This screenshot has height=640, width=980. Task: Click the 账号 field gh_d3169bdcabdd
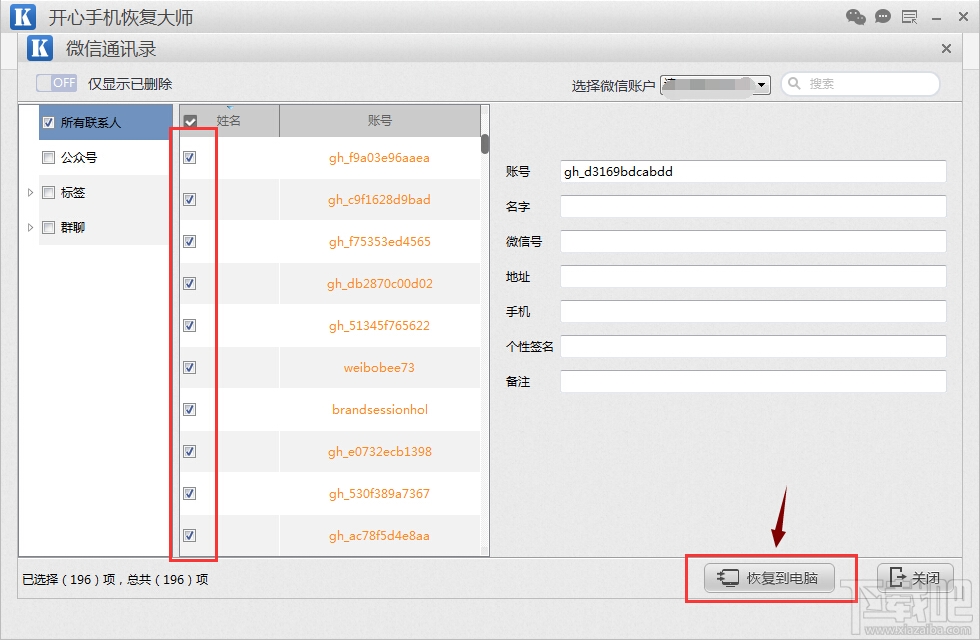click(753, 171)
